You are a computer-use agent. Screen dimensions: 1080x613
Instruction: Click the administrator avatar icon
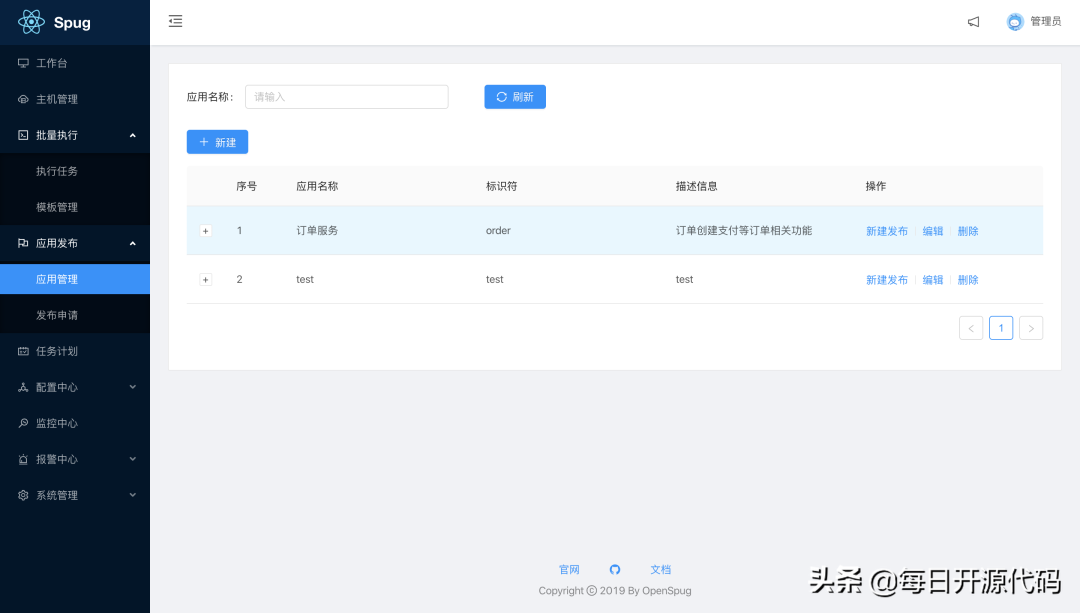pyautogui.click(x=1015, y=22)
